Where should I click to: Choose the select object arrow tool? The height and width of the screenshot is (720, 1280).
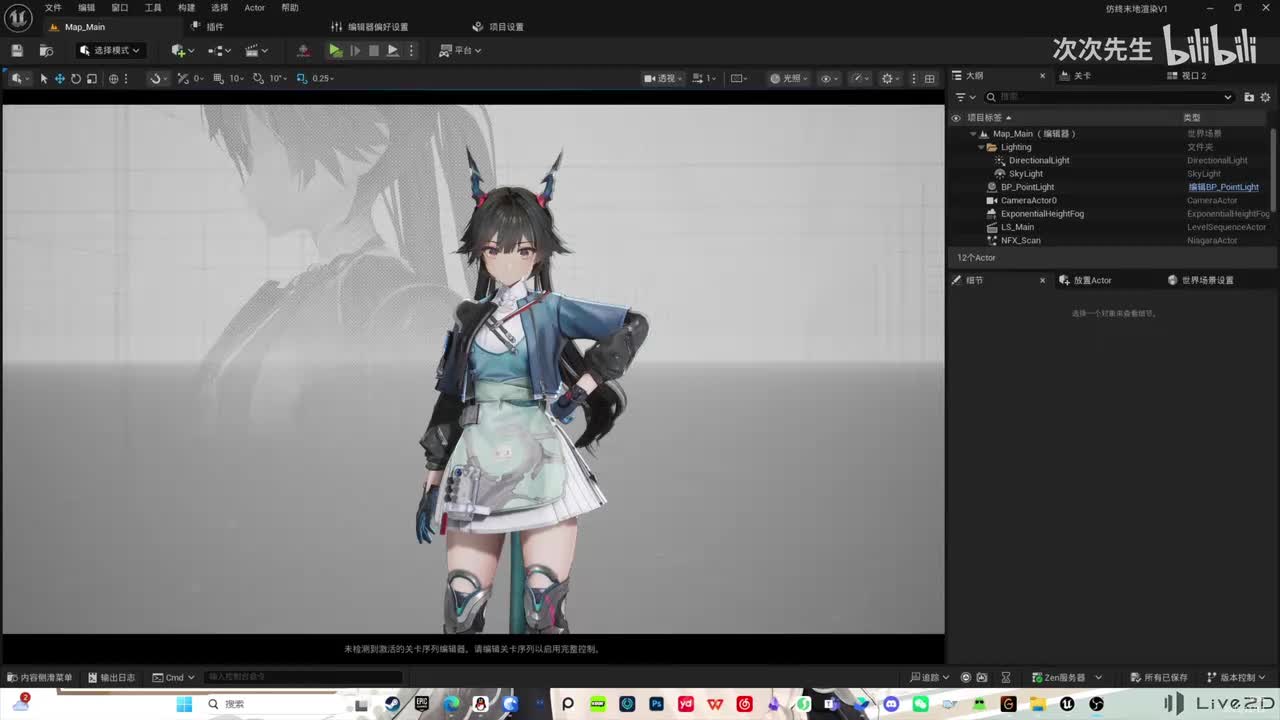44,78
